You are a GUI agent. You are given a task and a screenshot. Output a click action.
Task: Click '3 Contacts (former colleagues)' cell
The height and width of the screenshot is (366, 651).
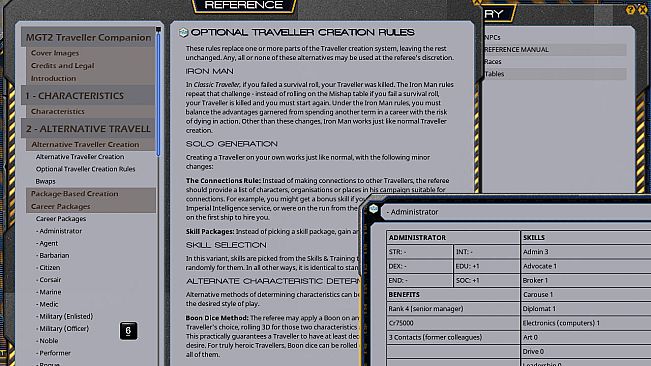tap(453, 337)
